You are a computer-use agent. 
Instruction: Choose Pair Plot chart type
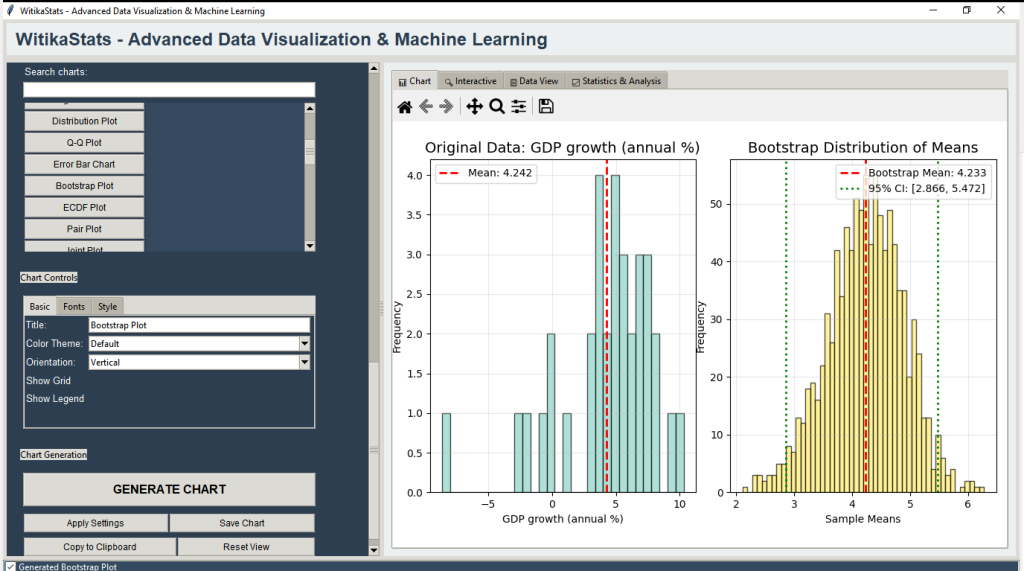(84, 229)
